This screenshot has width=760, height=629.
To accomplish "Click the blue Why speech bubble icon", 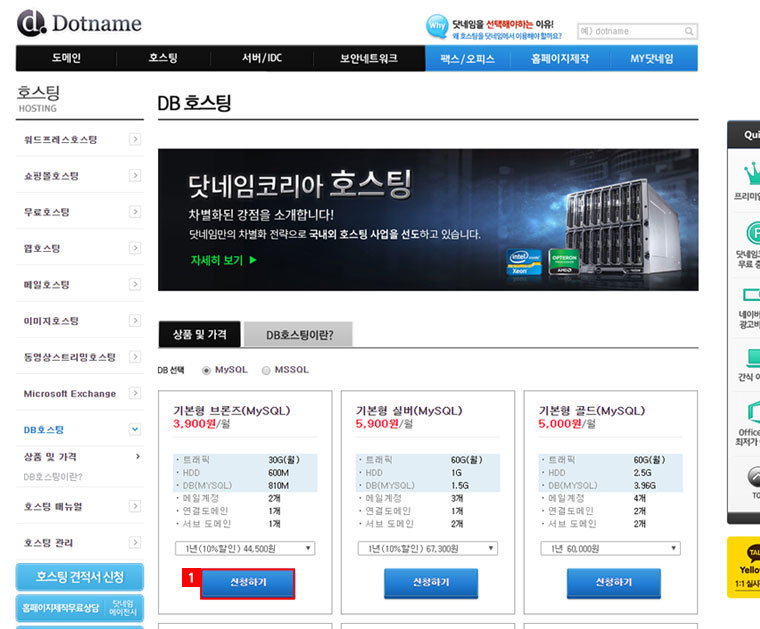I will (436, 27).
